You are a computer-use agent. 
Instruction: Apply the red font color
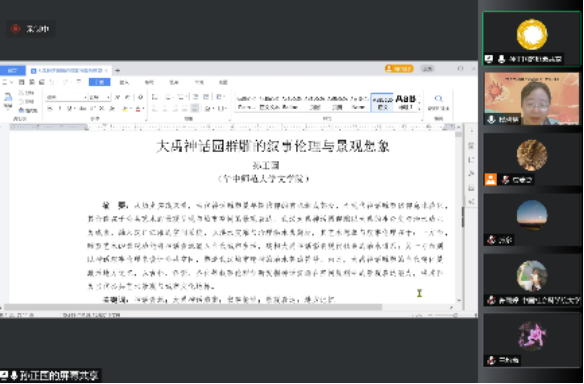tap(139, 109)
